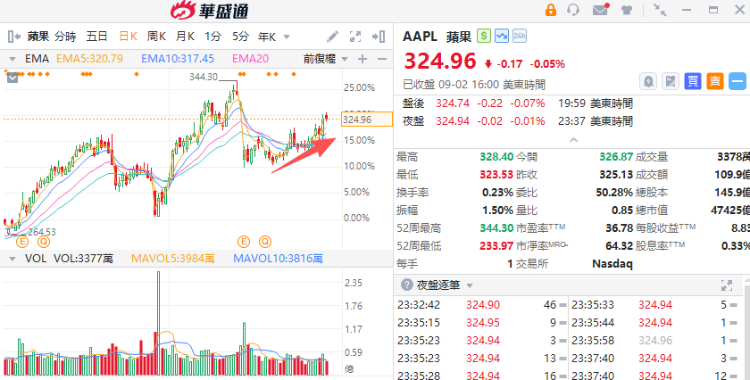Click the blue trend line badge
Screen dimensions: 750x380
click(501, 36)
